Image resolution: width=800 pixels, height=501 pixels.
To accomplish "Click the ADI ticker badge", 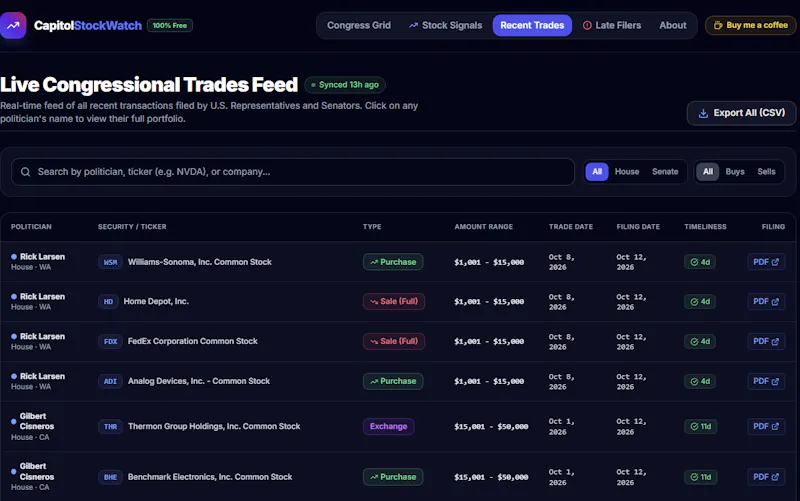I will (x=110, y=381).
